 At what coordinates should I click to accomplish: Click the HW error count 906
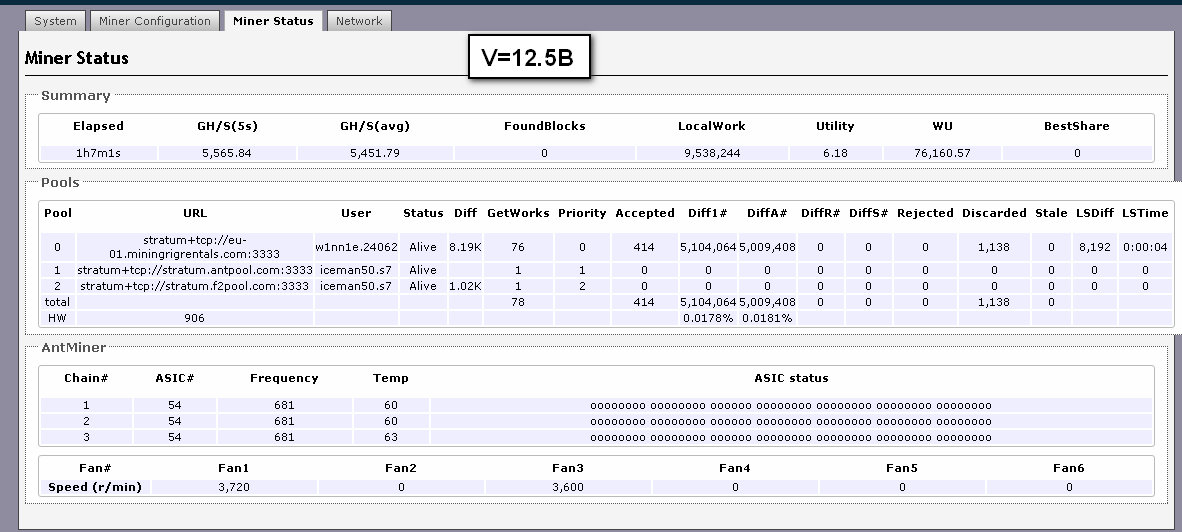coord(195,318)
